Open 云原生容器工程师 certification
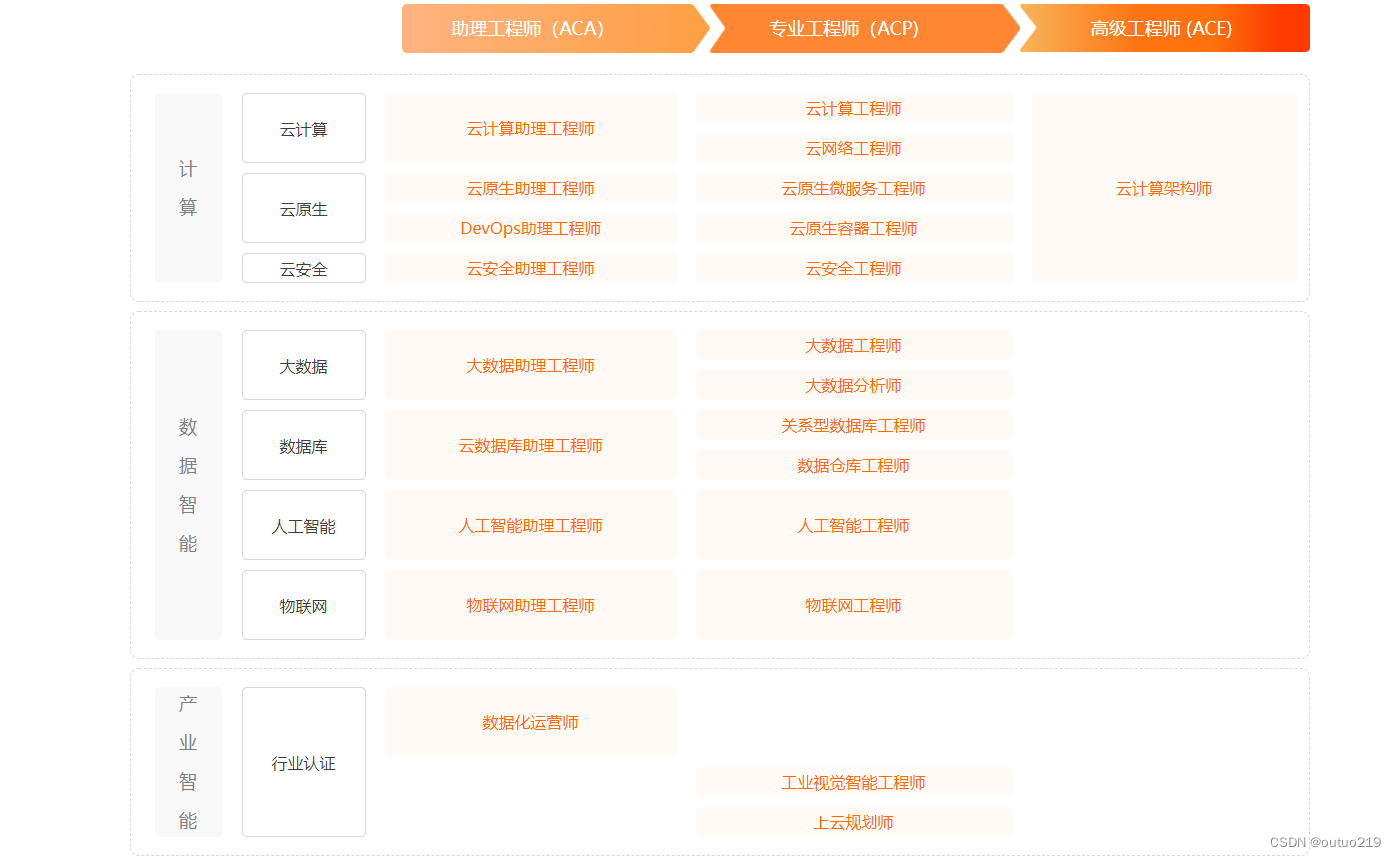This screenshot has height=857, width=1396. [x=854, y=228]
